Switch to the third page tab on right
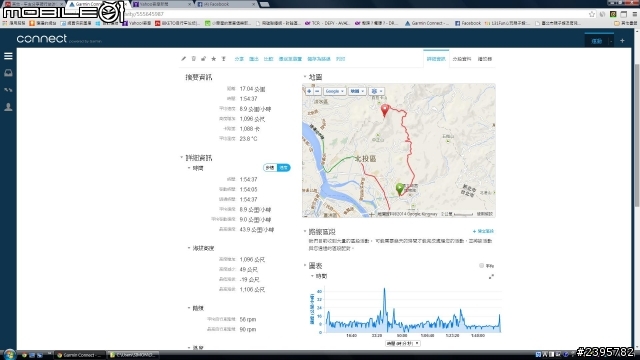 (x=484, y=59)
